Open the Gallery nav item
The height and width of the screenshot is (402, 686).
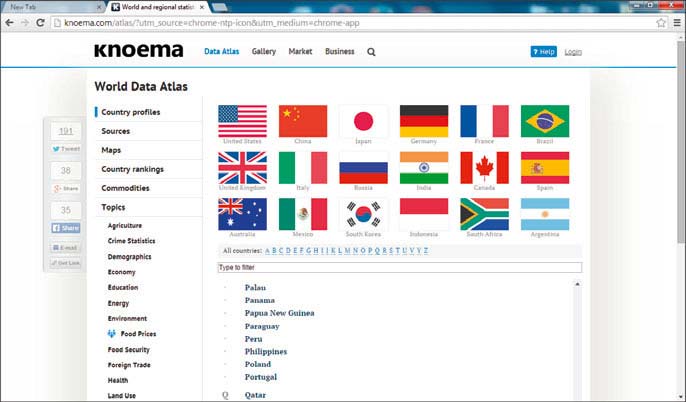(264, 52)
